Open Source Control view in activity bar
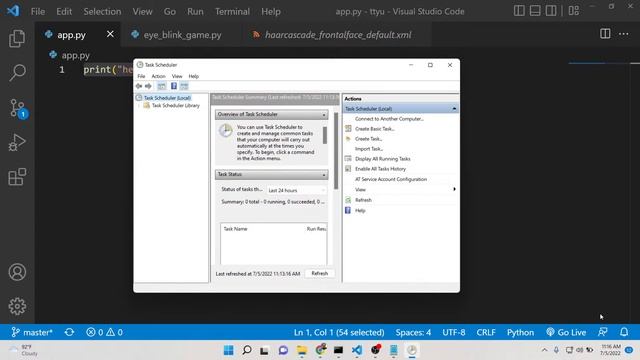This screenshot has height=360, width=640. [18, 109]
